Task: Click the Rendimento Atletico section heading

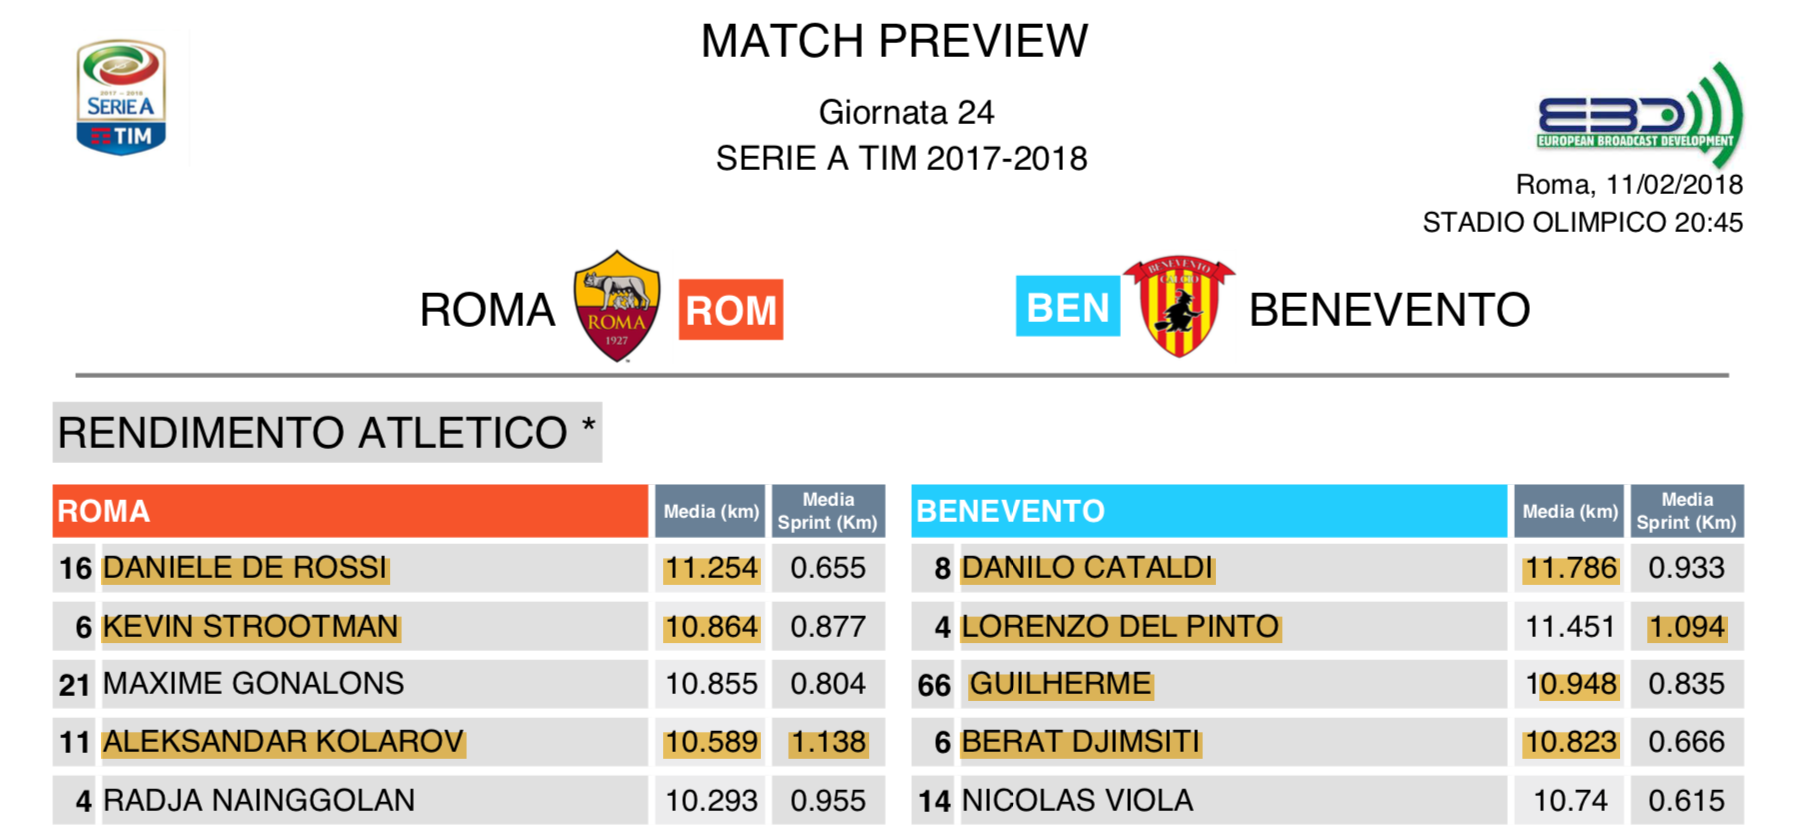Action: [327, 433]
